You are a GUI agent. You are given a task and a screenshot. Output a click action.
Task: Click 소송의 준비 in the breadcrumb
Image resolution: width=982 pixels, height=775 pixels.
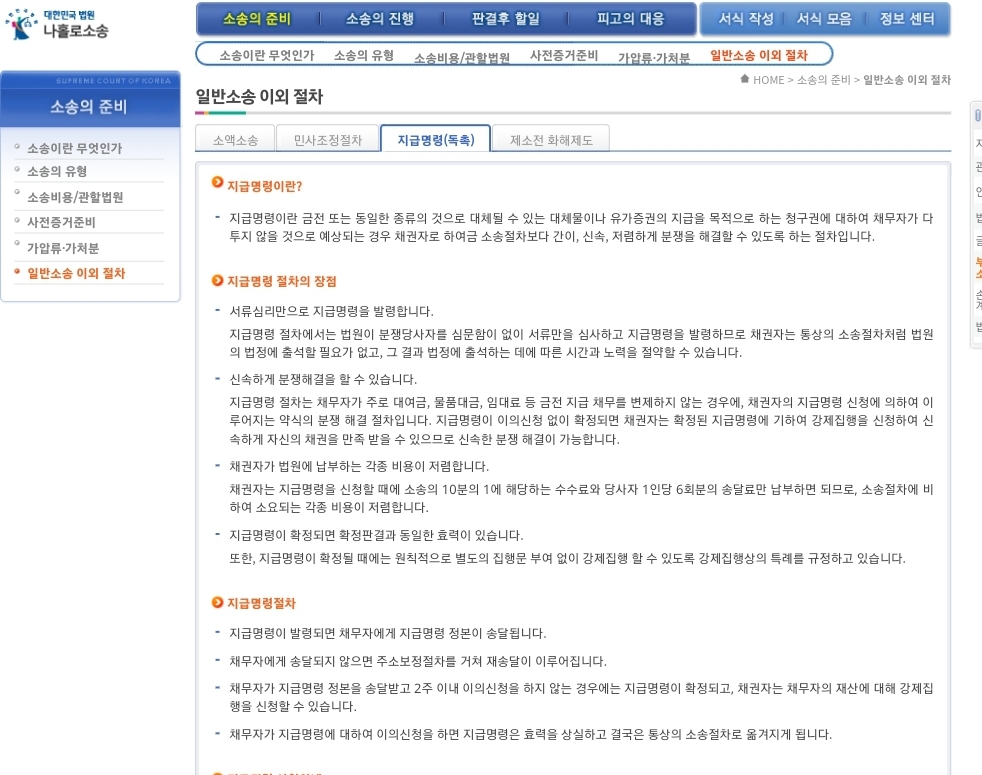click(x=824, y=80)
